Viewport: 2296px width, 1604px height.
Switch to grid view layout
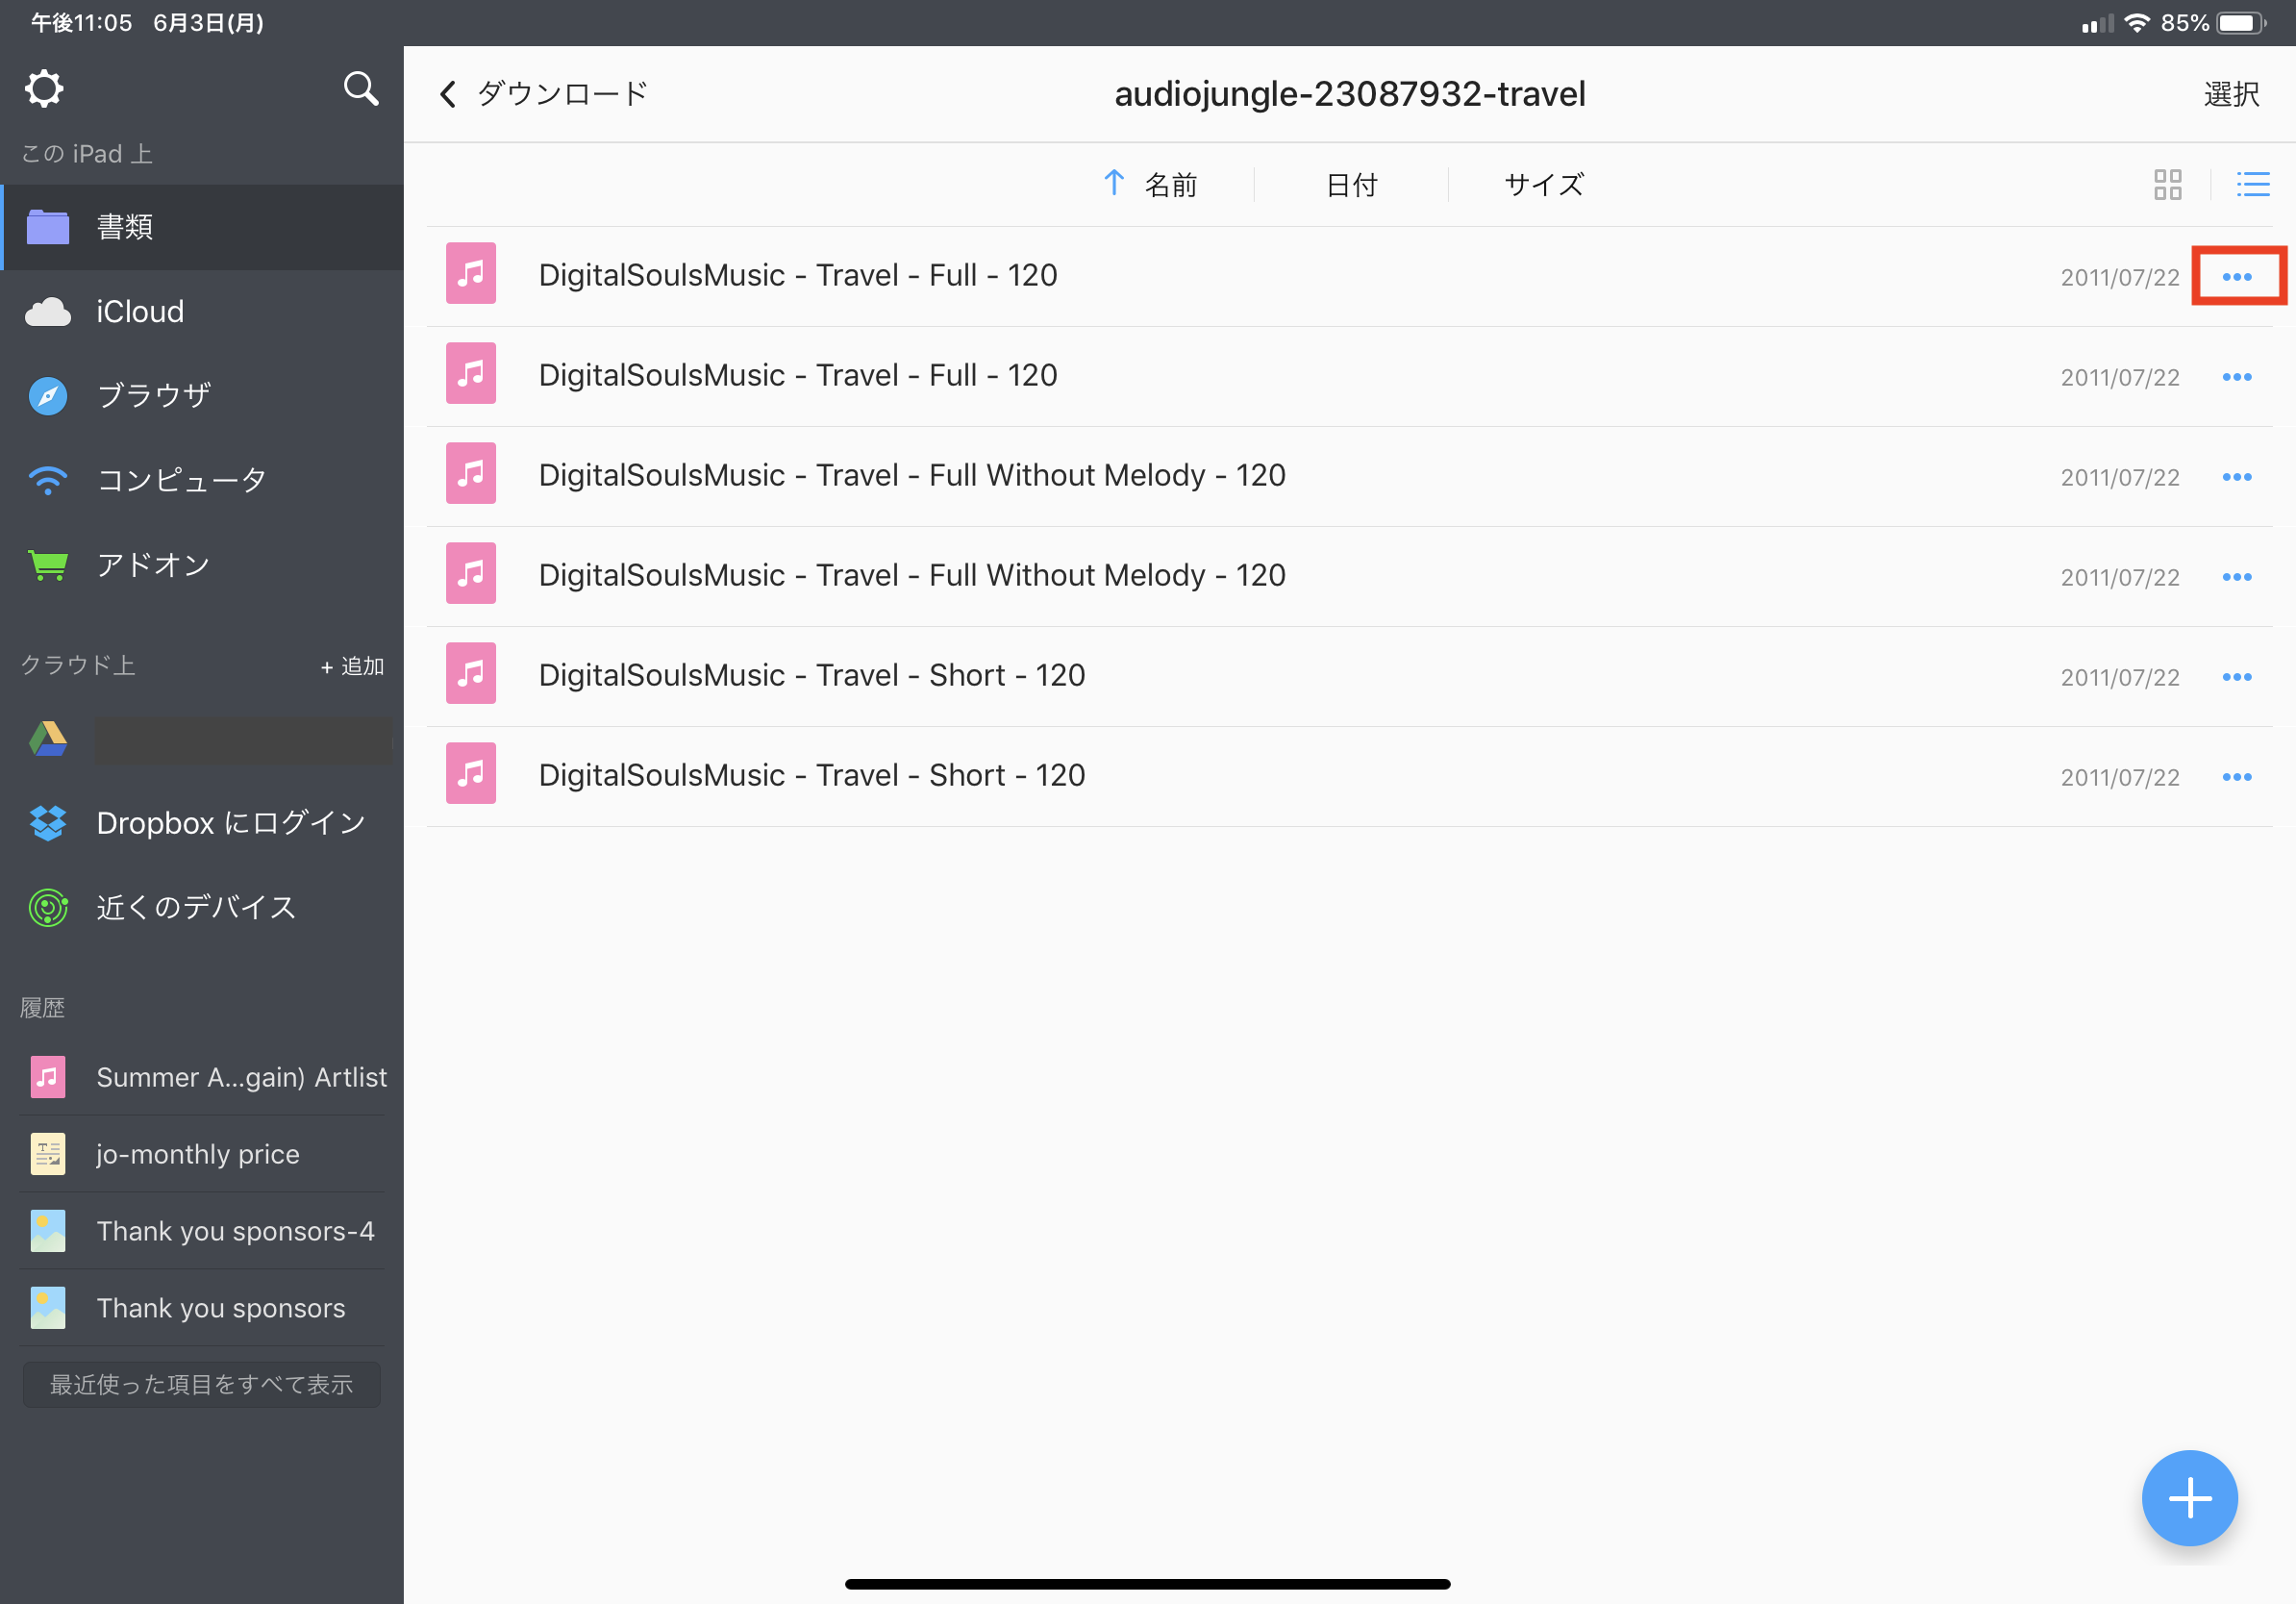(x=2167, y=184)
